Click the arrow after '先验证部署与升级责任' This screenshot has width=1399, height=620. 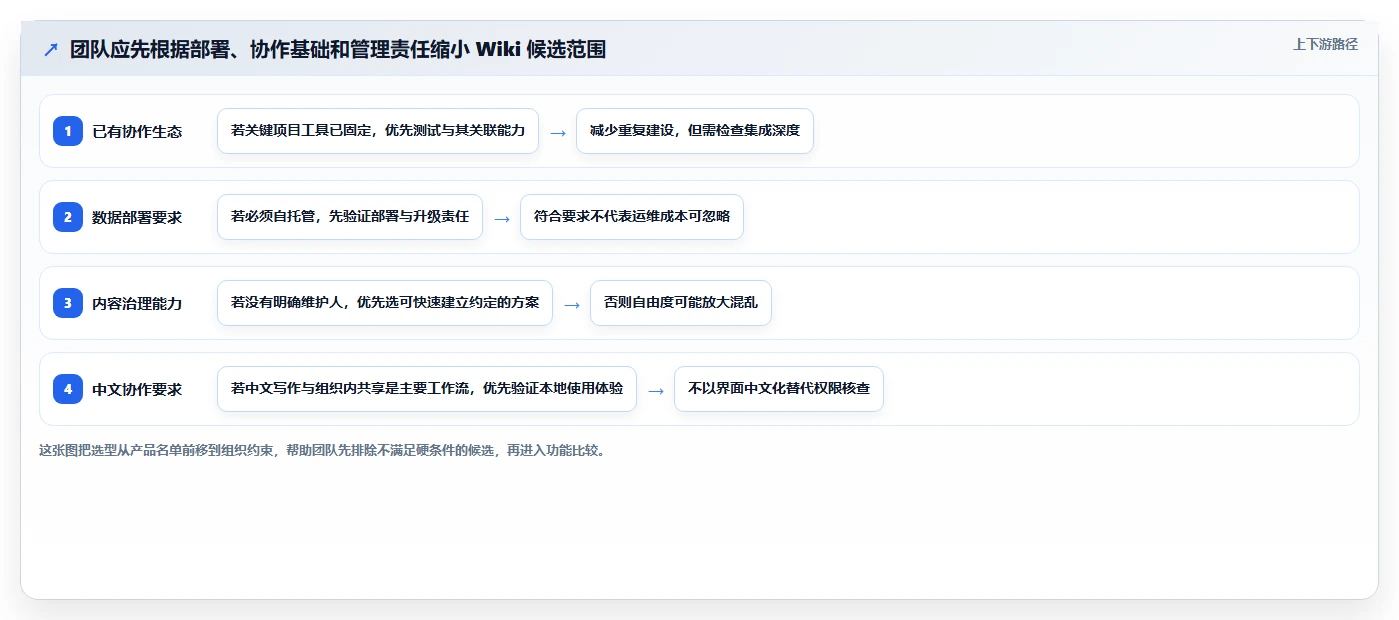point(502,218)
